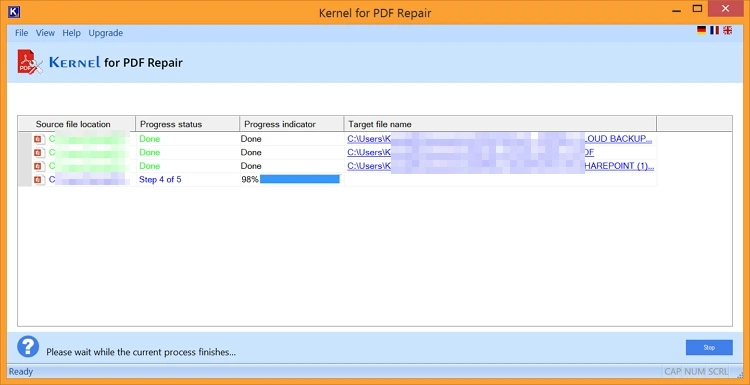Click the Kernel for PDF Repair logo
Screen dimensions: 750x385
coord(100,62)
